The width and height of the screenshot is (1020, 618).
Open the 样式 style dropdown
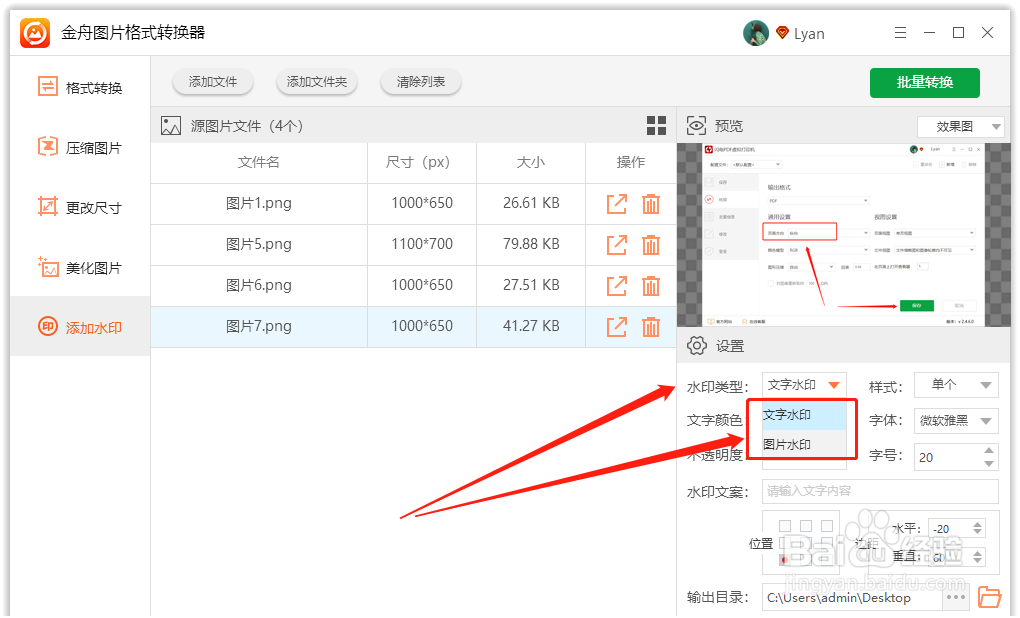tap(955, 385)
